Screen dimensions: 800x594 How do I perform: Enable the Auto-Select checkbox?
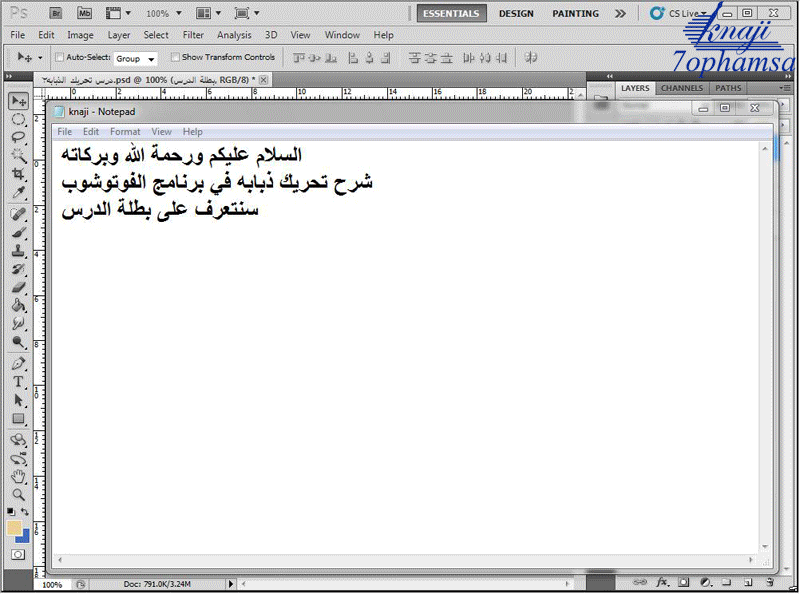(x=60, y=58)
